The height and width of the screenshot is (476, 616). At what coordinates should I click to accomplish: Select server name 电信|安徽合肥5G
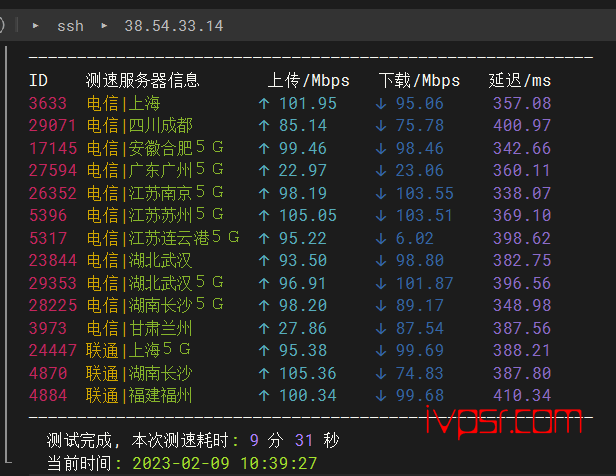(x=155, y=148)
